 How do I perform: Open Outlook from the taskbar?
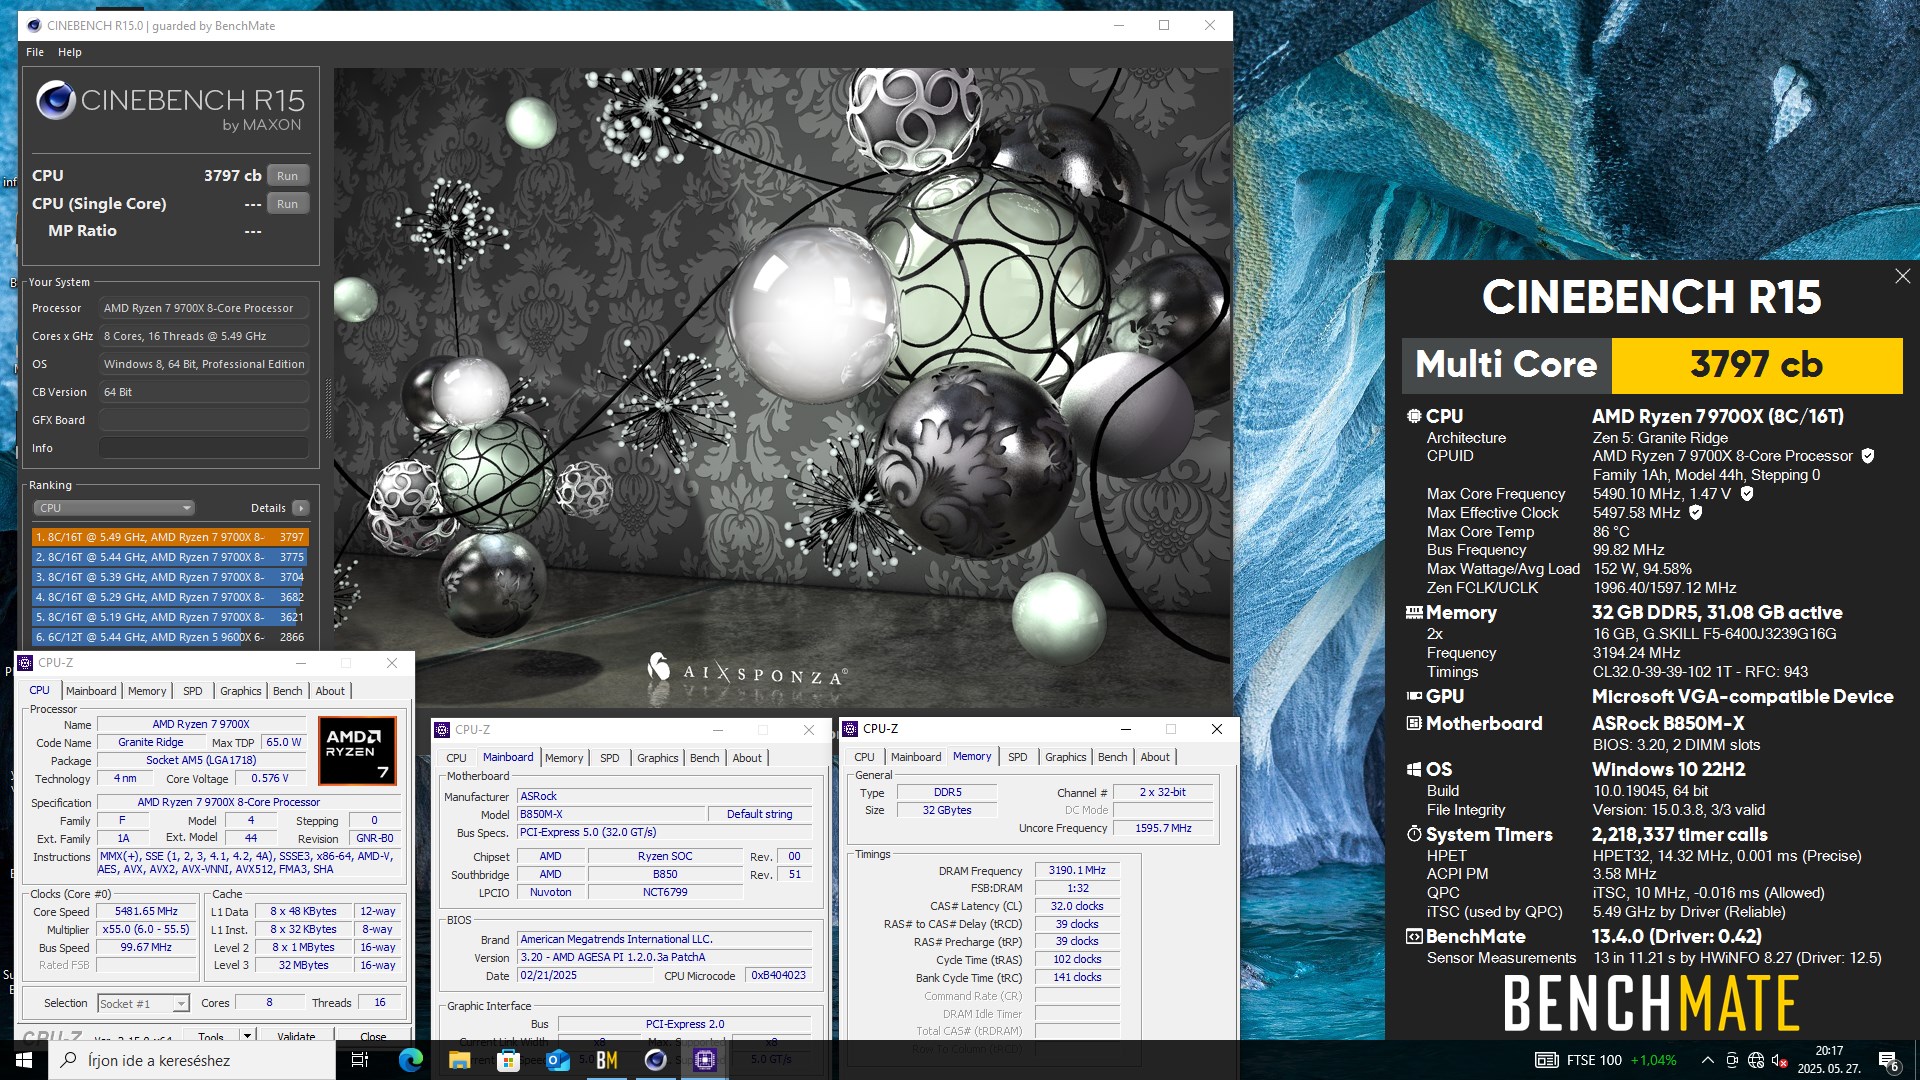[557, 1060]
